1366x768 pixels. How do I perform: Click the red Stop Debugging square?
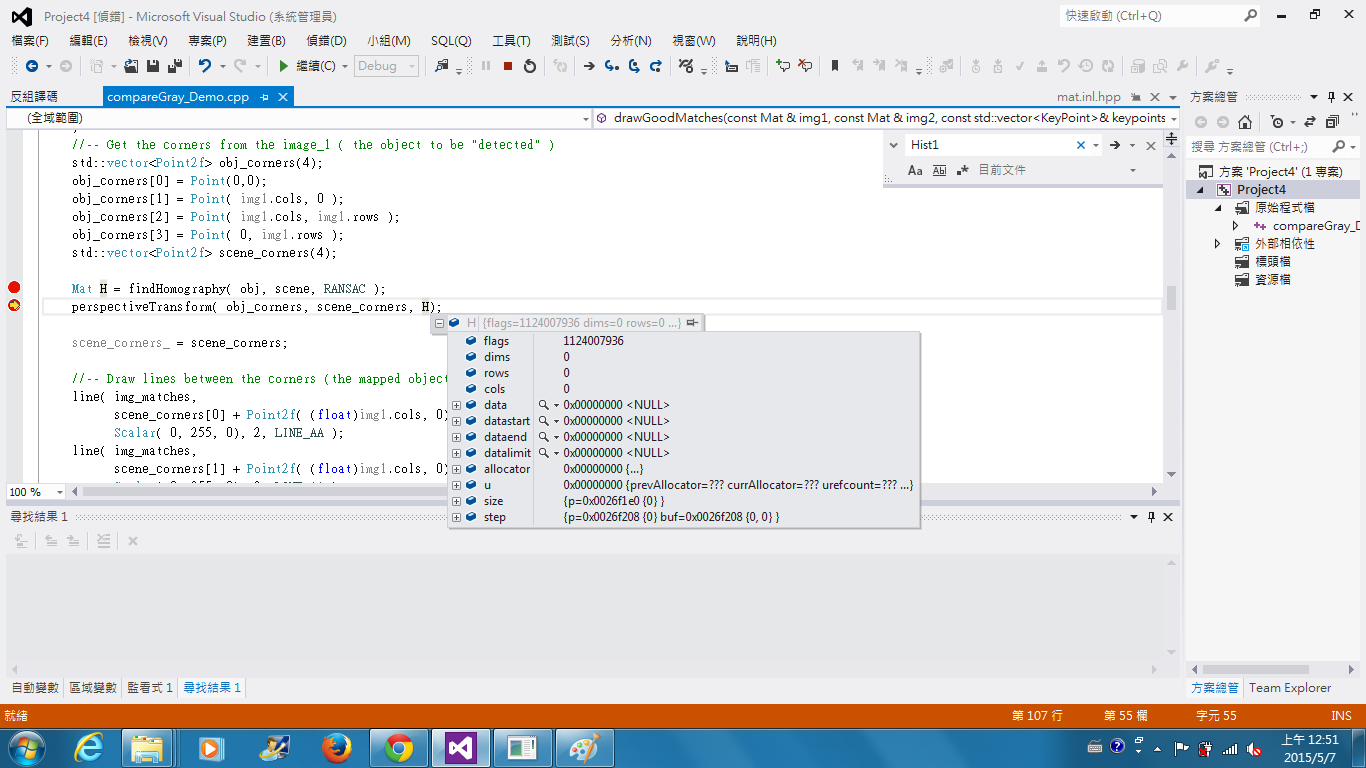tap(508, 66)
